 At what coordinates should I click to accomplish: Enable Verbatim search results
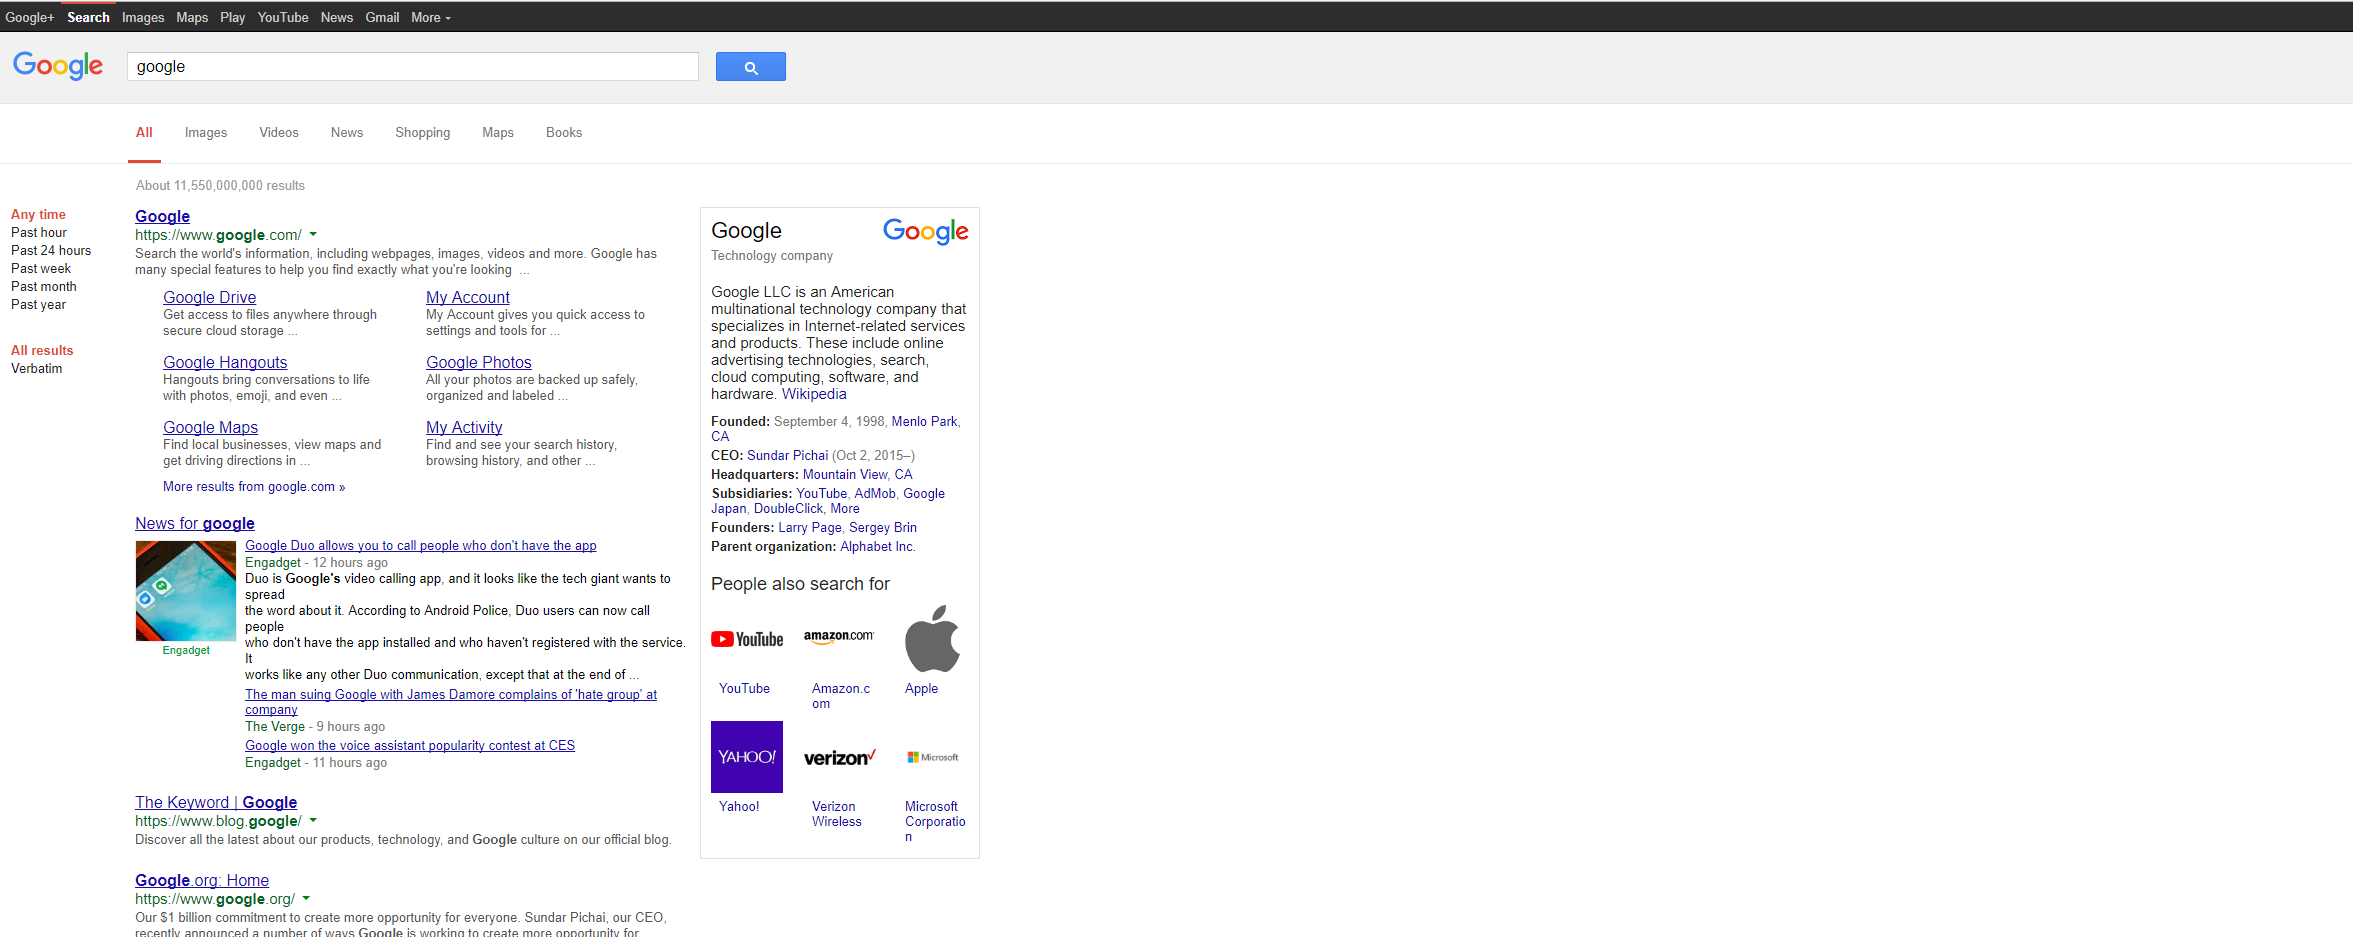pos(36,368)
